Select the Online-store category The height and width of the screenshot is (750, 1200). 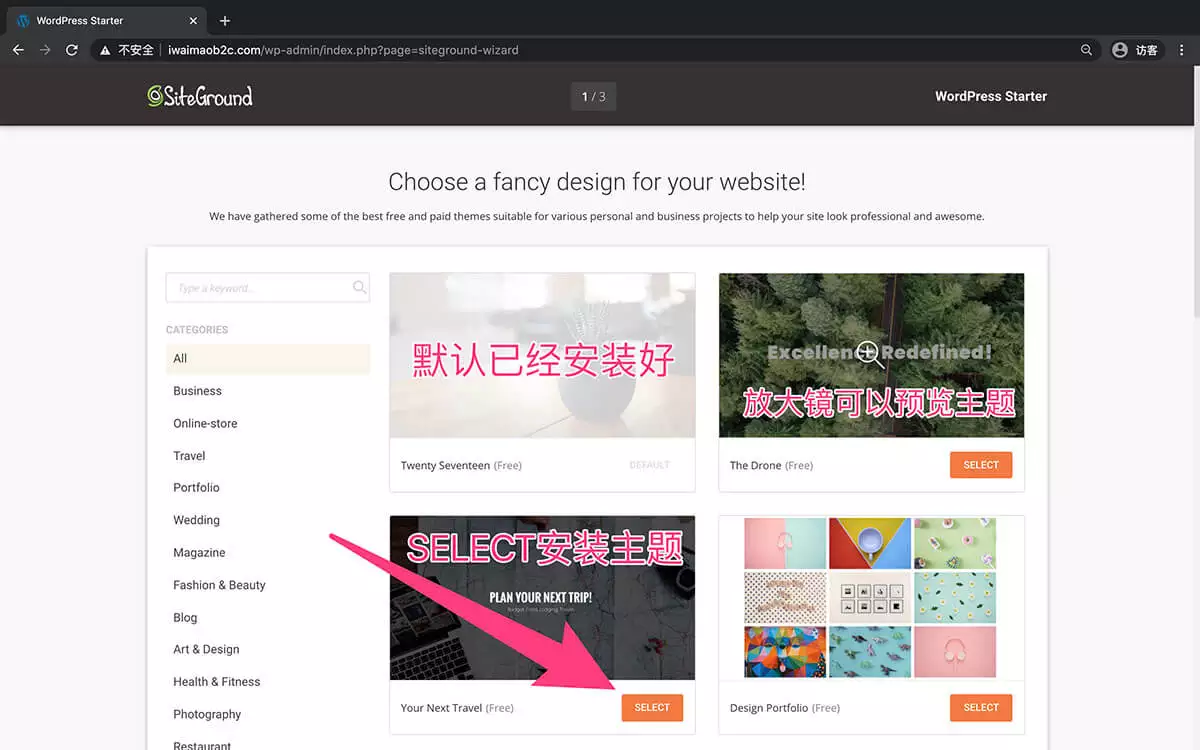[205, 423]
